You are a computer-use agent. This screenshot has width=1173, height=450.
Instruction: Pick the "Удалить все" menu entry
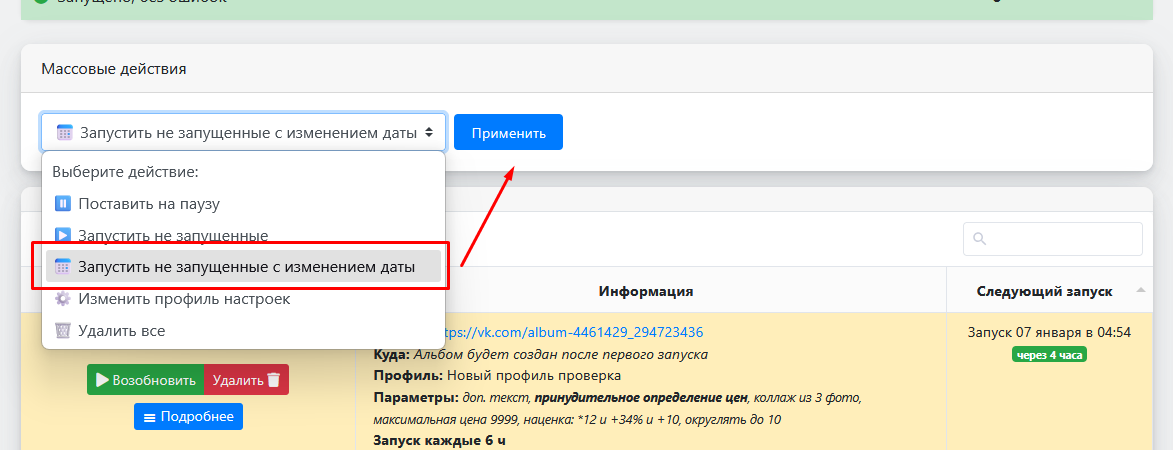[x=122, y=331]
